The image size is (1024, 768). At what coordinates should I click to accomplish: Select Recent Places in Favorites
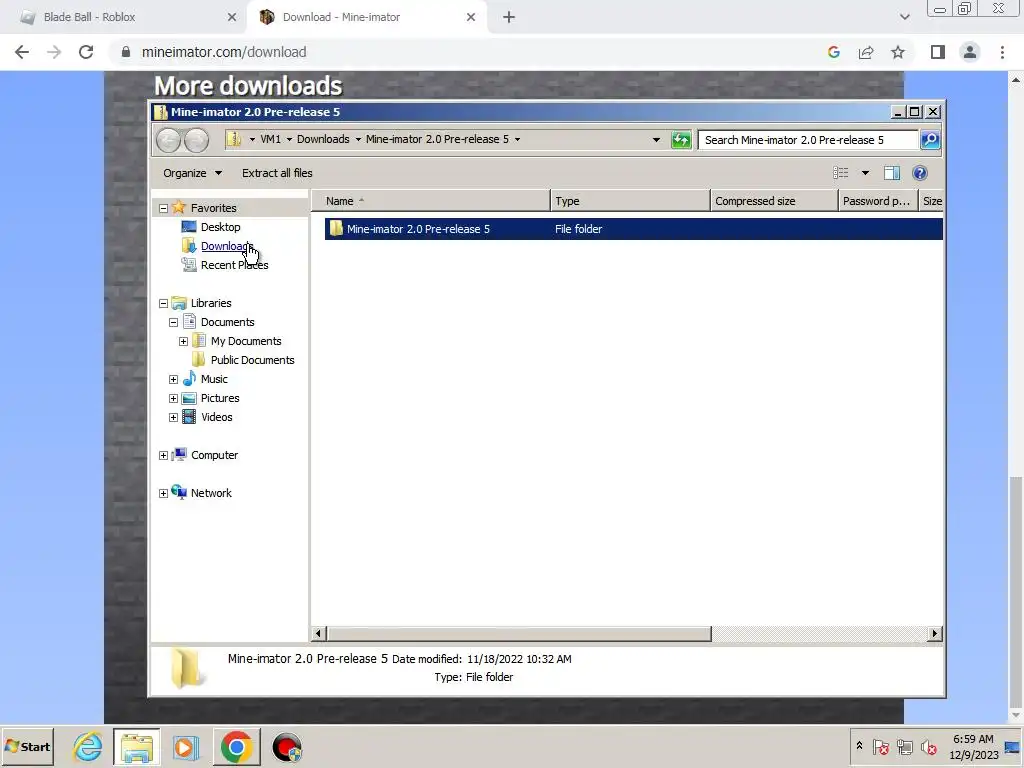click(x=234, y=265)
